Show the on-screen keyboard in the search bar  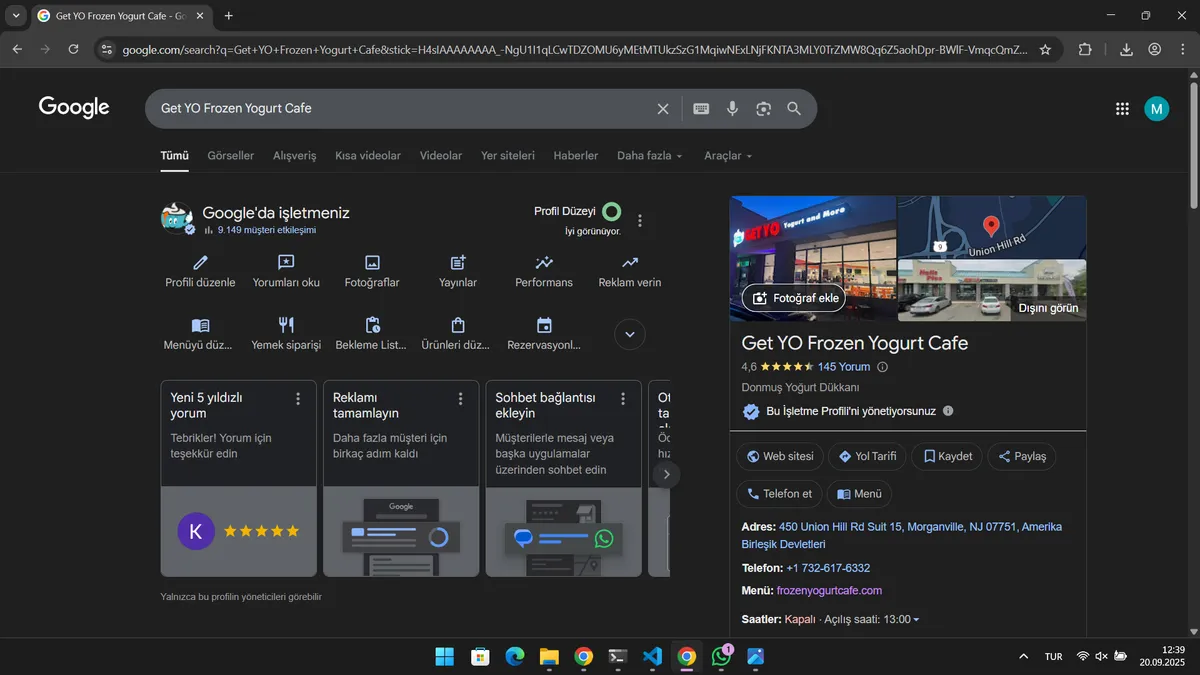pyautogui.click(x=700, y=108)
